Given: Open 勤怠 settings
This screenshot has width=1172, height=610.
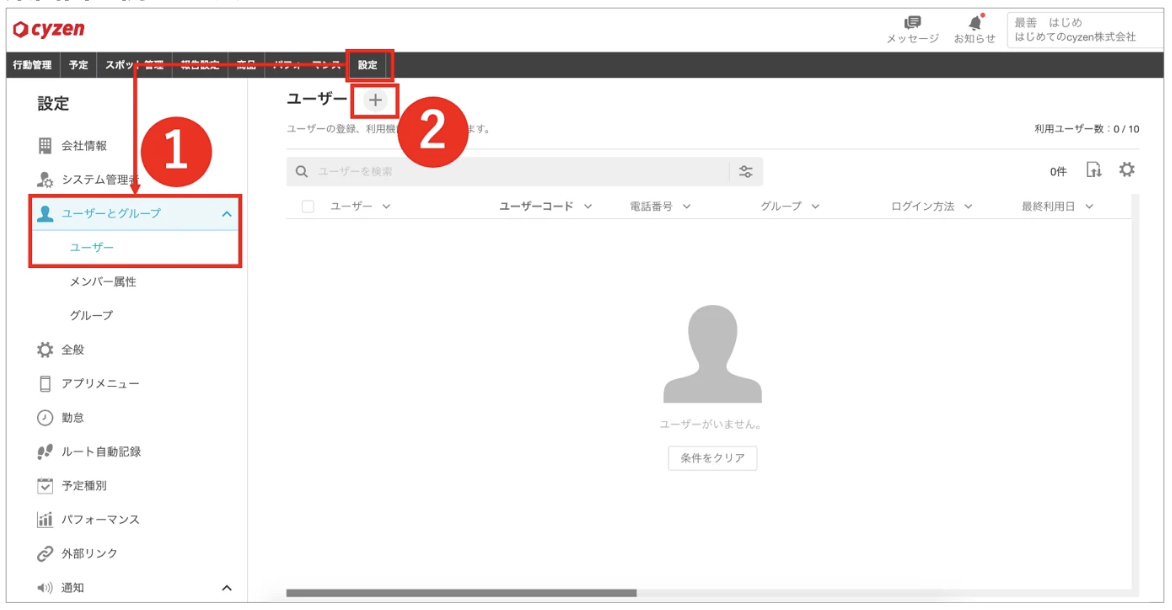Looking at the screenshot, I should click(x=73, y=417).
